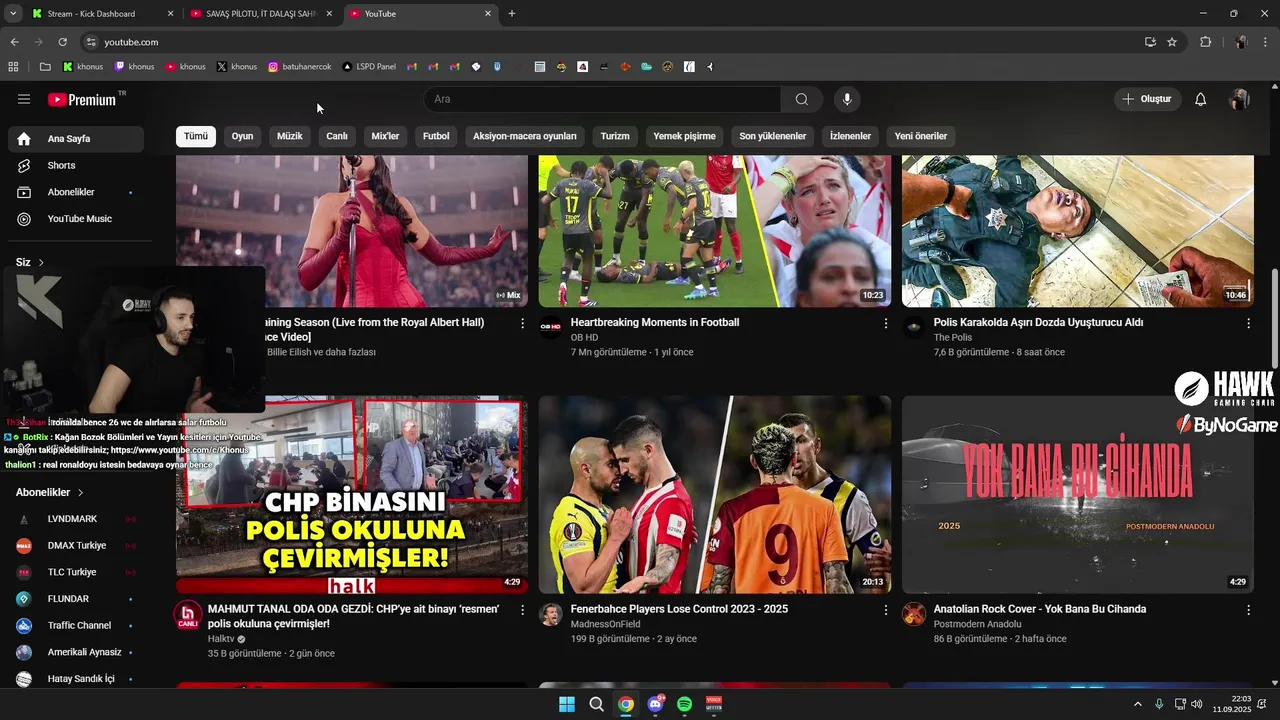The width and height of the screenshot is (1280, 720).
Task: Click the Oluştur create button
Action: tap(1147, 99)
